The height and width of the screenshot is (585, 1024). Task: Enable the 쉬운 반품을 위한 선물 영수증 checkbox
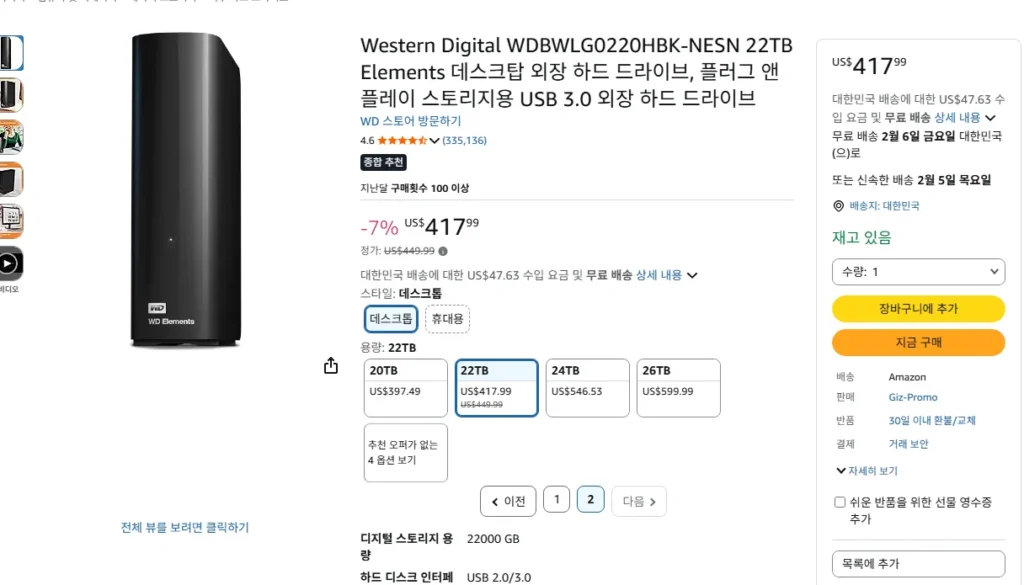tap(841, 503)
